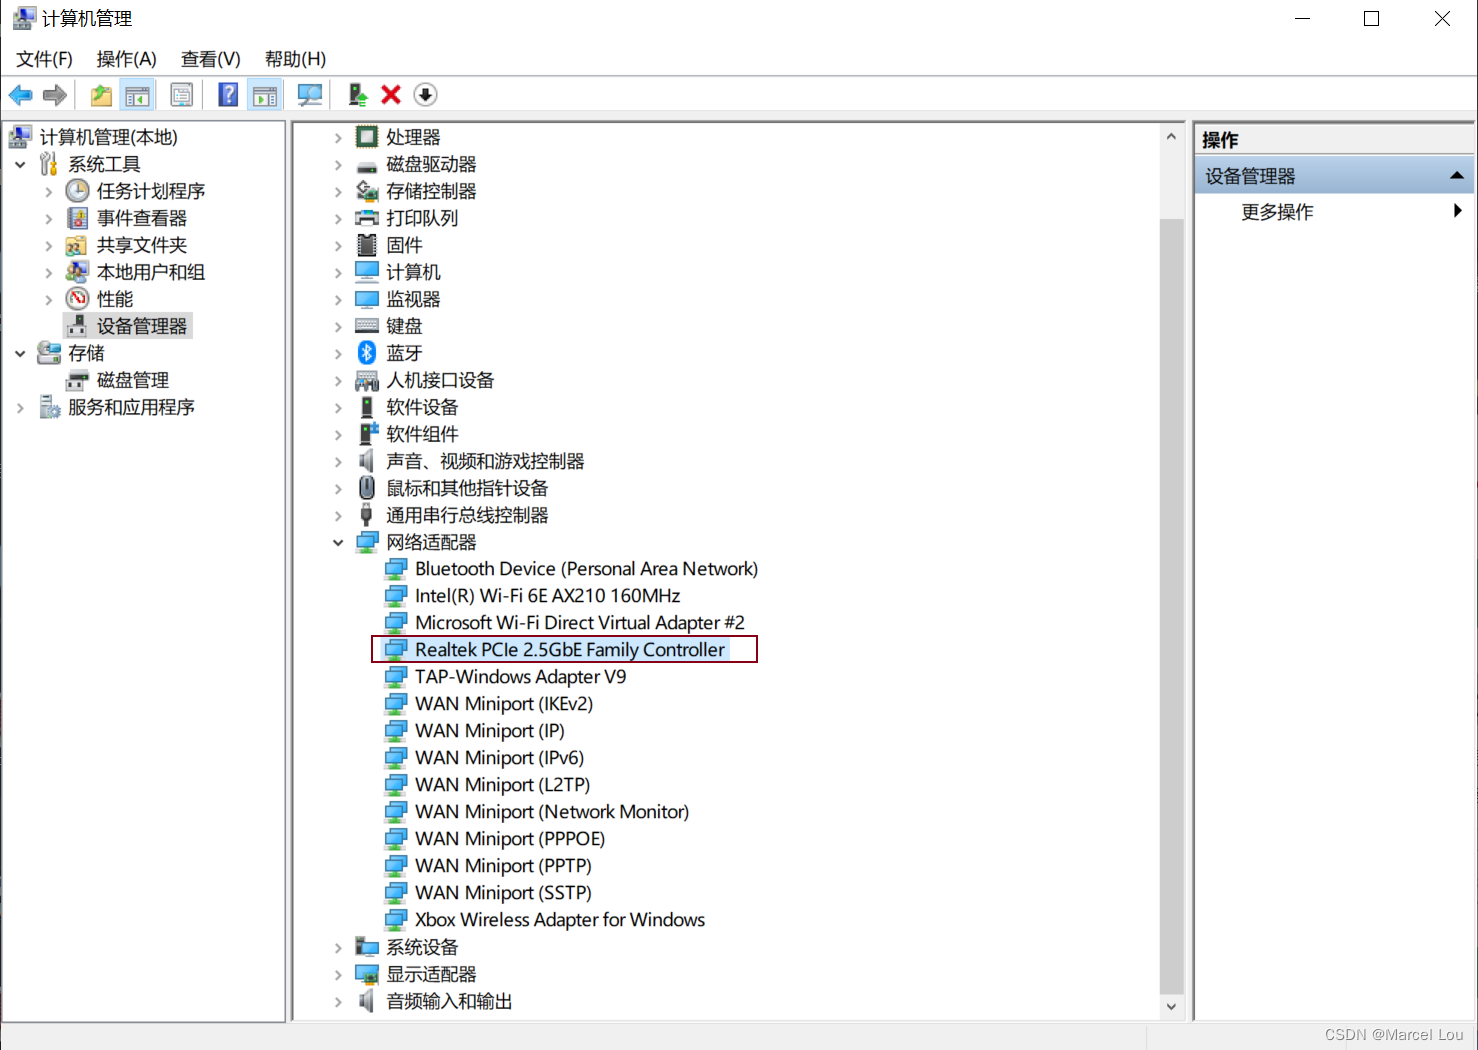Viewport: 1478px width, 1050px height.
Task: Click the speaker icon beside 声音、视频和游戏控制器
Action: pyautogui.click(x=367, y=461)
